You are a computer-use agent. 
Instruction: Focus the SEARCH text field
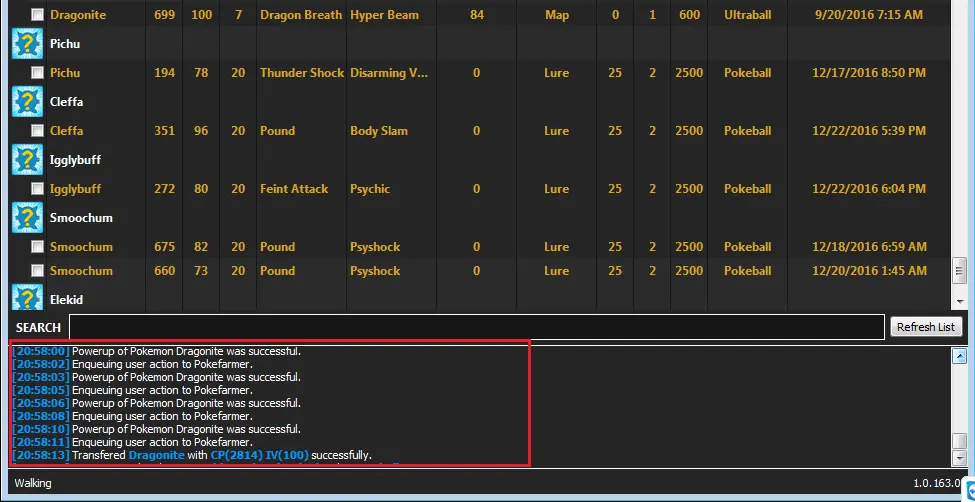(476, 327)
